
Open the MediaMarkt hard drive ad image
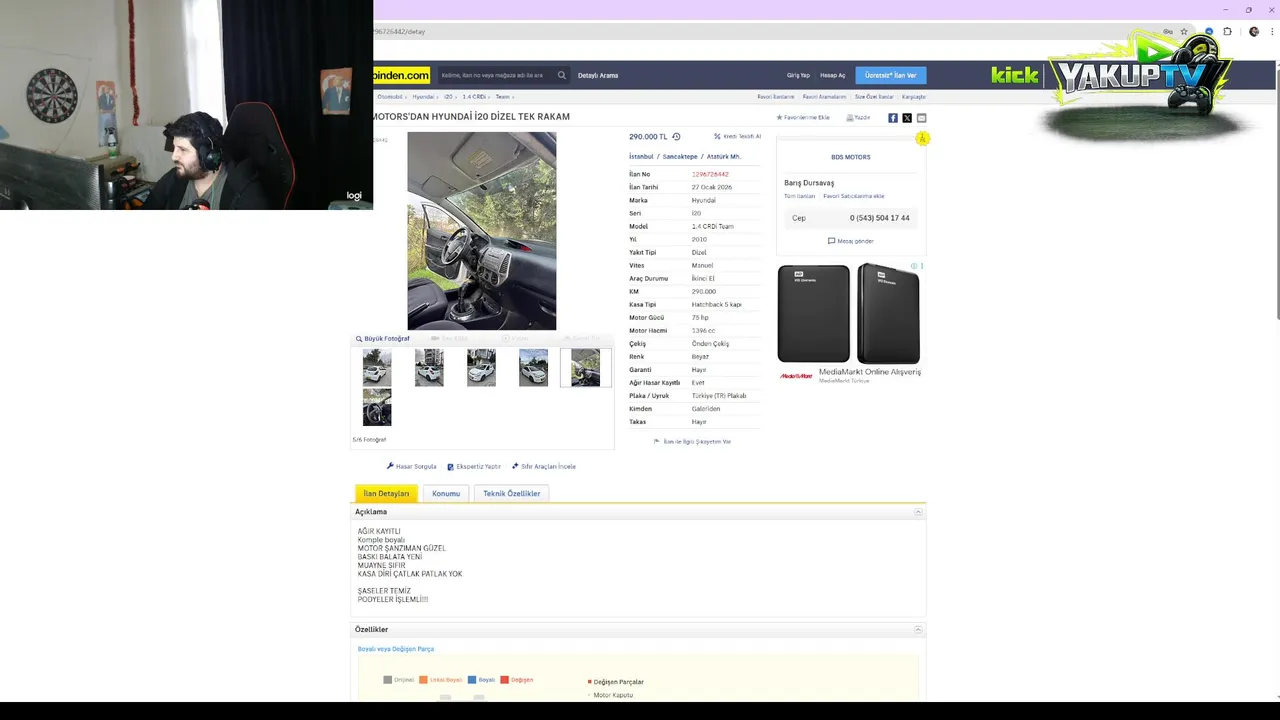(849, 314)
